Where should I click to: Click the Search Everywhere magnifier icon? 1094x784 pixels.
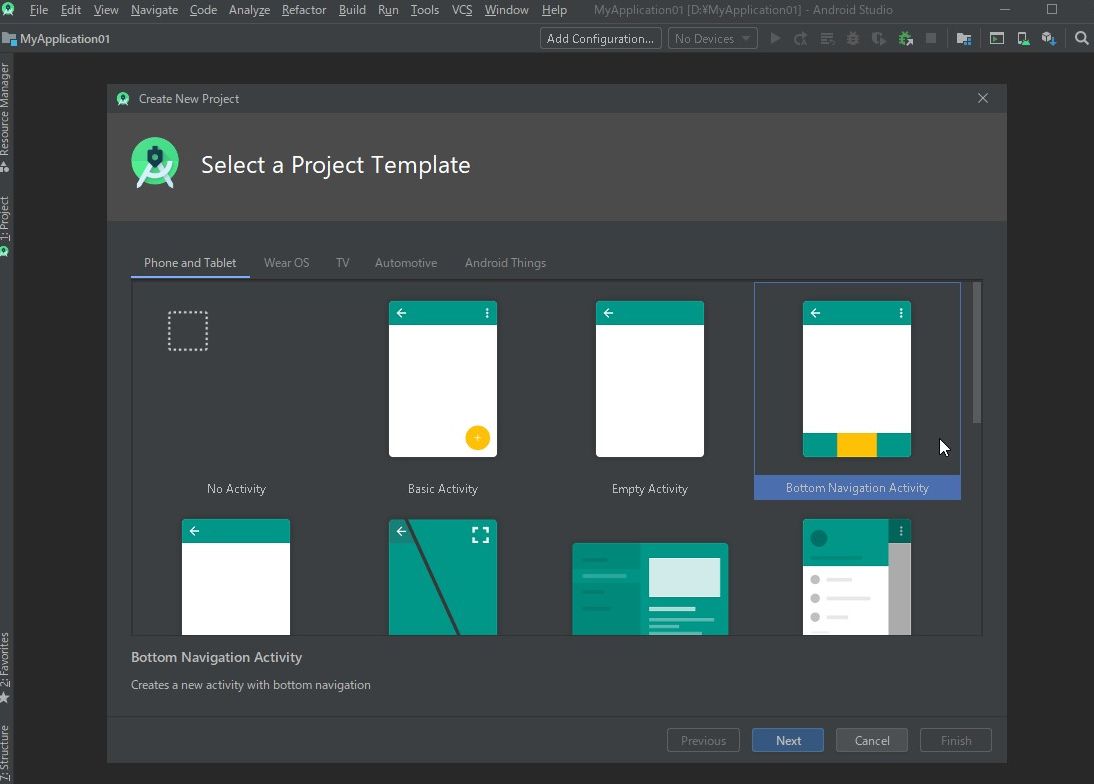click(x=1081, y=38)
